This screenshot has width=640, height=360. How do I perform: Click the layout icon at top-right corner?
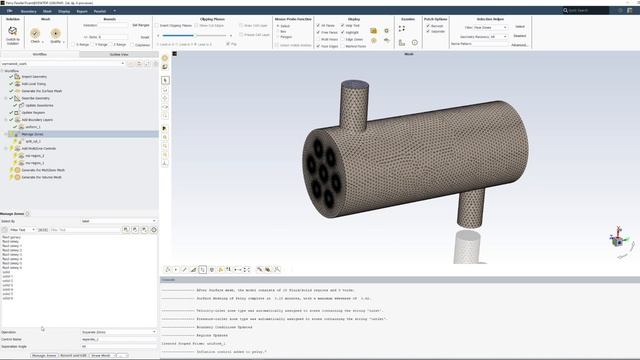pos(630,10)
